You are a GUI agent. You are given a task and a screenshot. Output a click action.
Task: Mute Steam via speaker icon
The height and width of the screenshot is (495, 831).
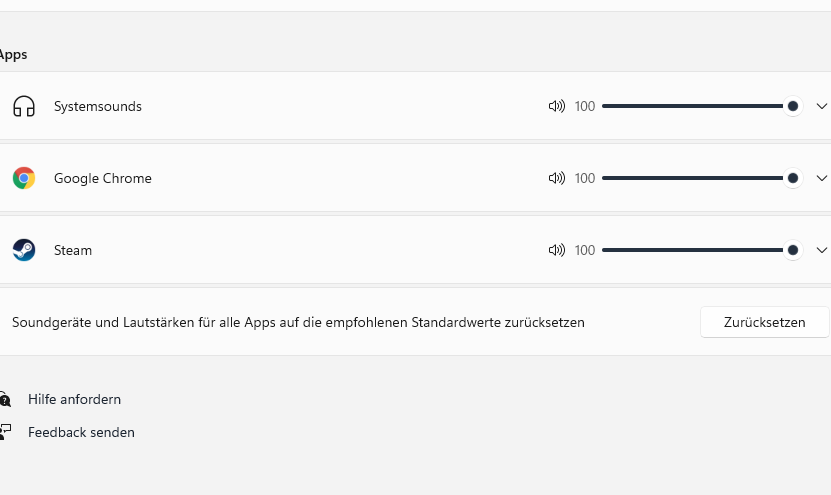point(557,250)
